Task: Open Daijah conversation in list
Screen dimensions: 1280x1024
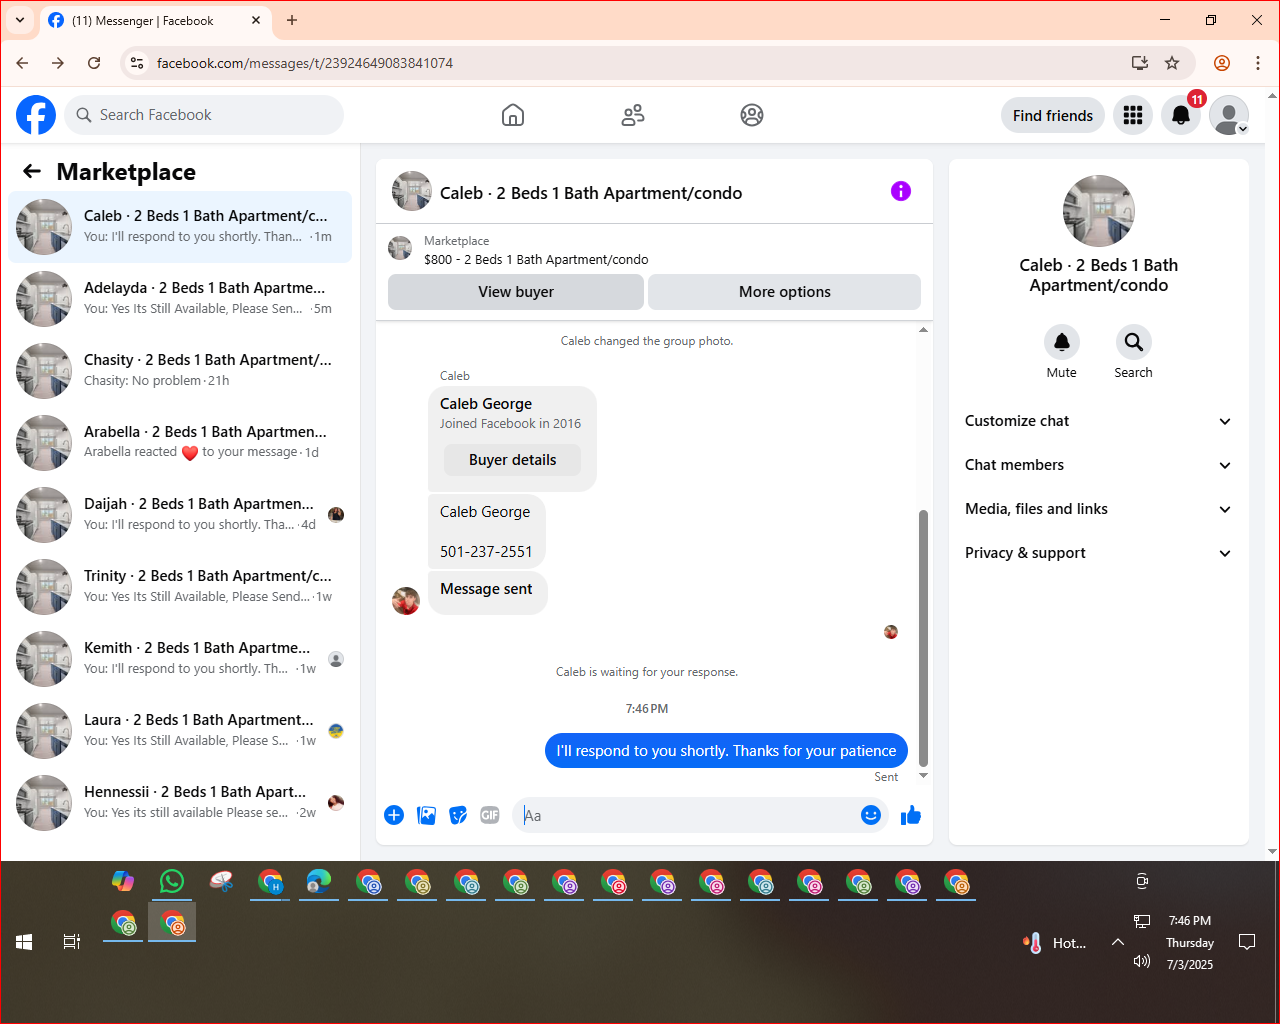Action: 180,515
